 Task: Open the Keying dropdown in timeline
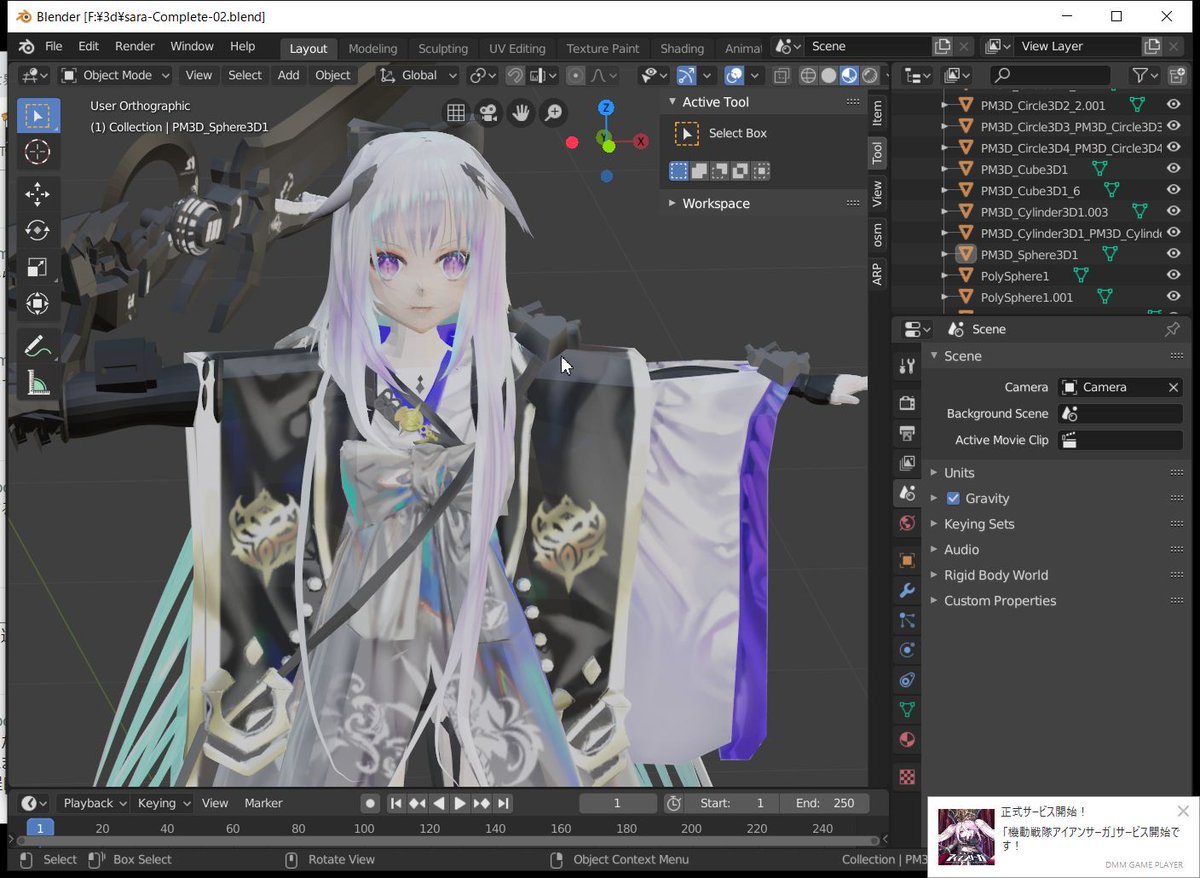click(x=164, y=803)
